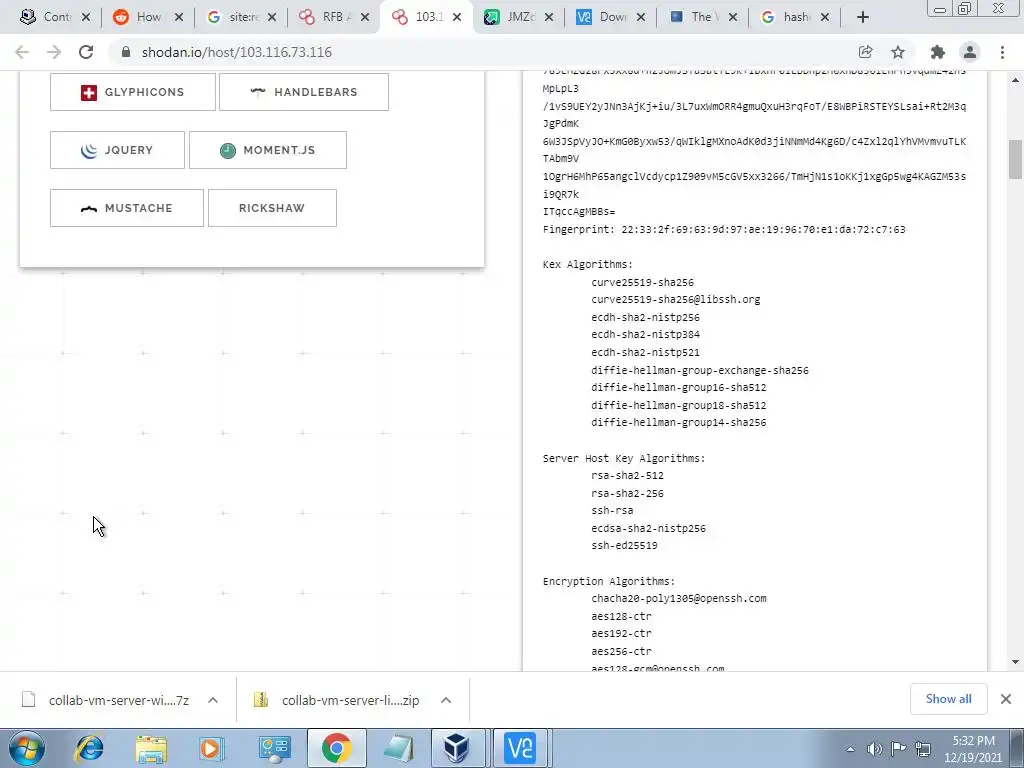Click scrollbar down arrow
Screen dimensions: 1024x768
(1016, 662)
